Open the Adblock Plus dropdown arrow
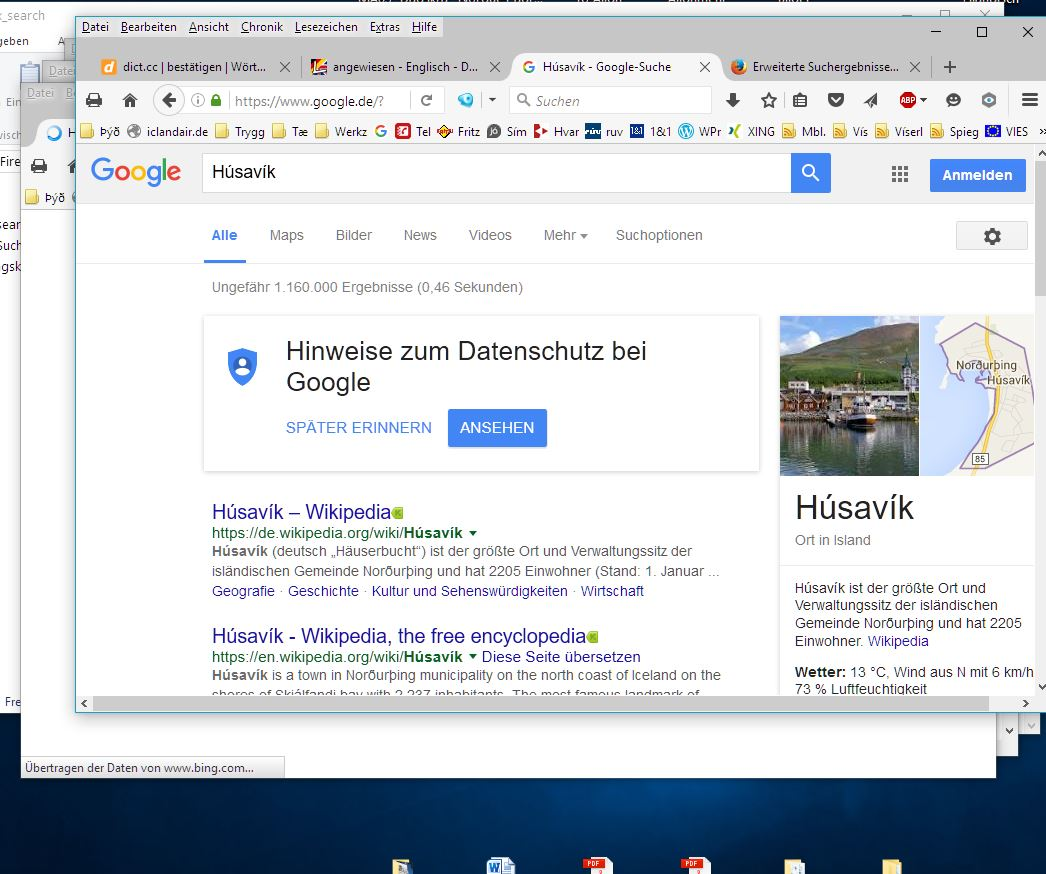 point(923,100)
